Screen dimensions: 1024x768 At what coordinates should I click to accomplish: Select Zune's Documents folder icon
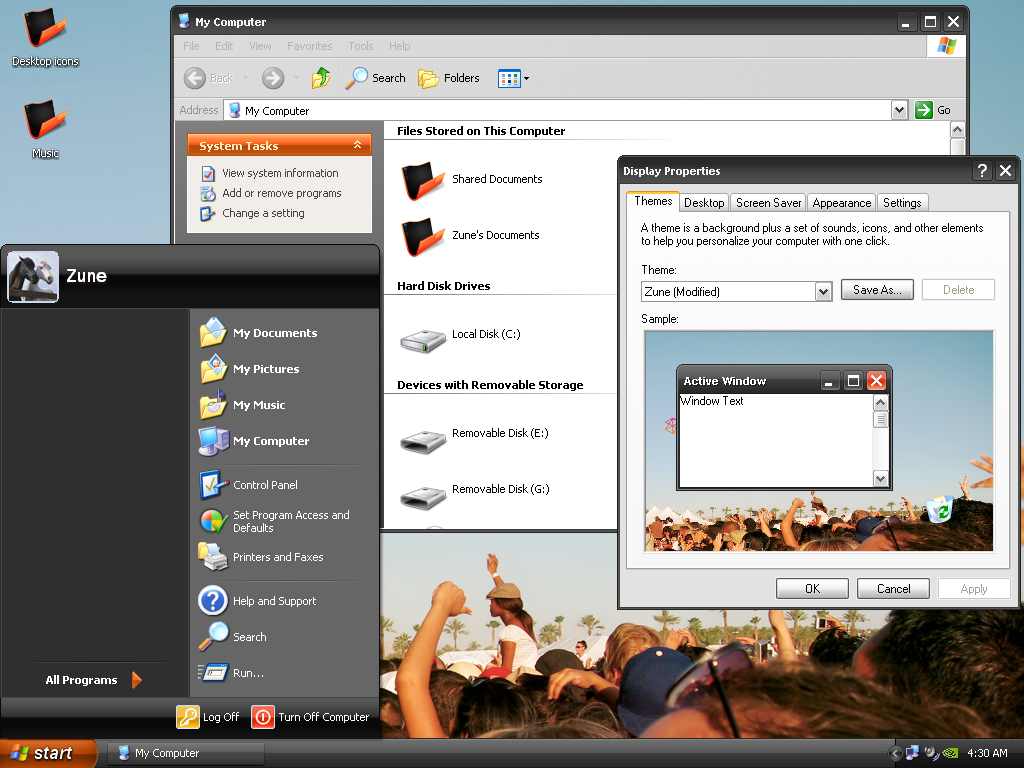tap(423, 236)
